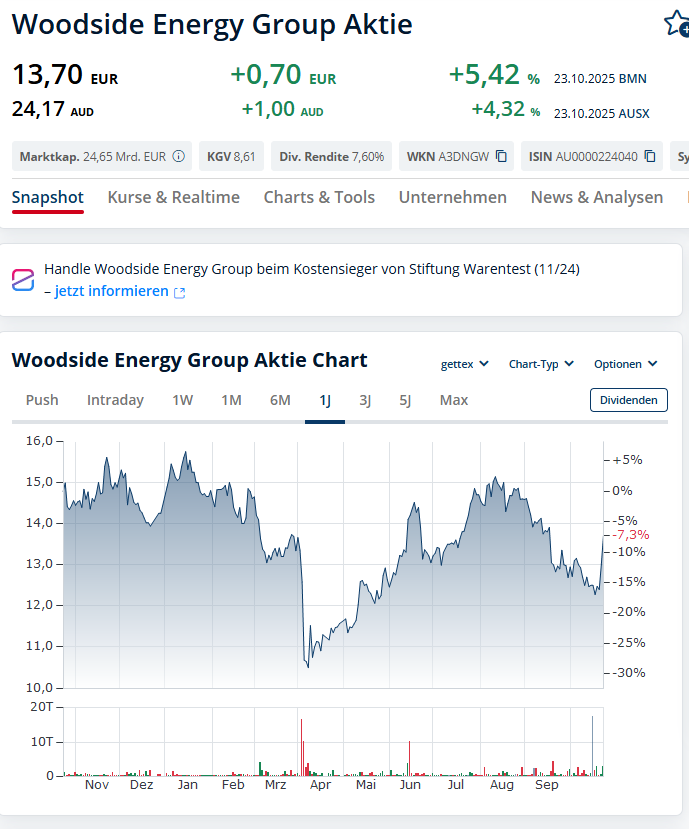Open the gettex exchange dropdown
The height and width of the screenshot is (829, 689).
click(x=465, y=364)
